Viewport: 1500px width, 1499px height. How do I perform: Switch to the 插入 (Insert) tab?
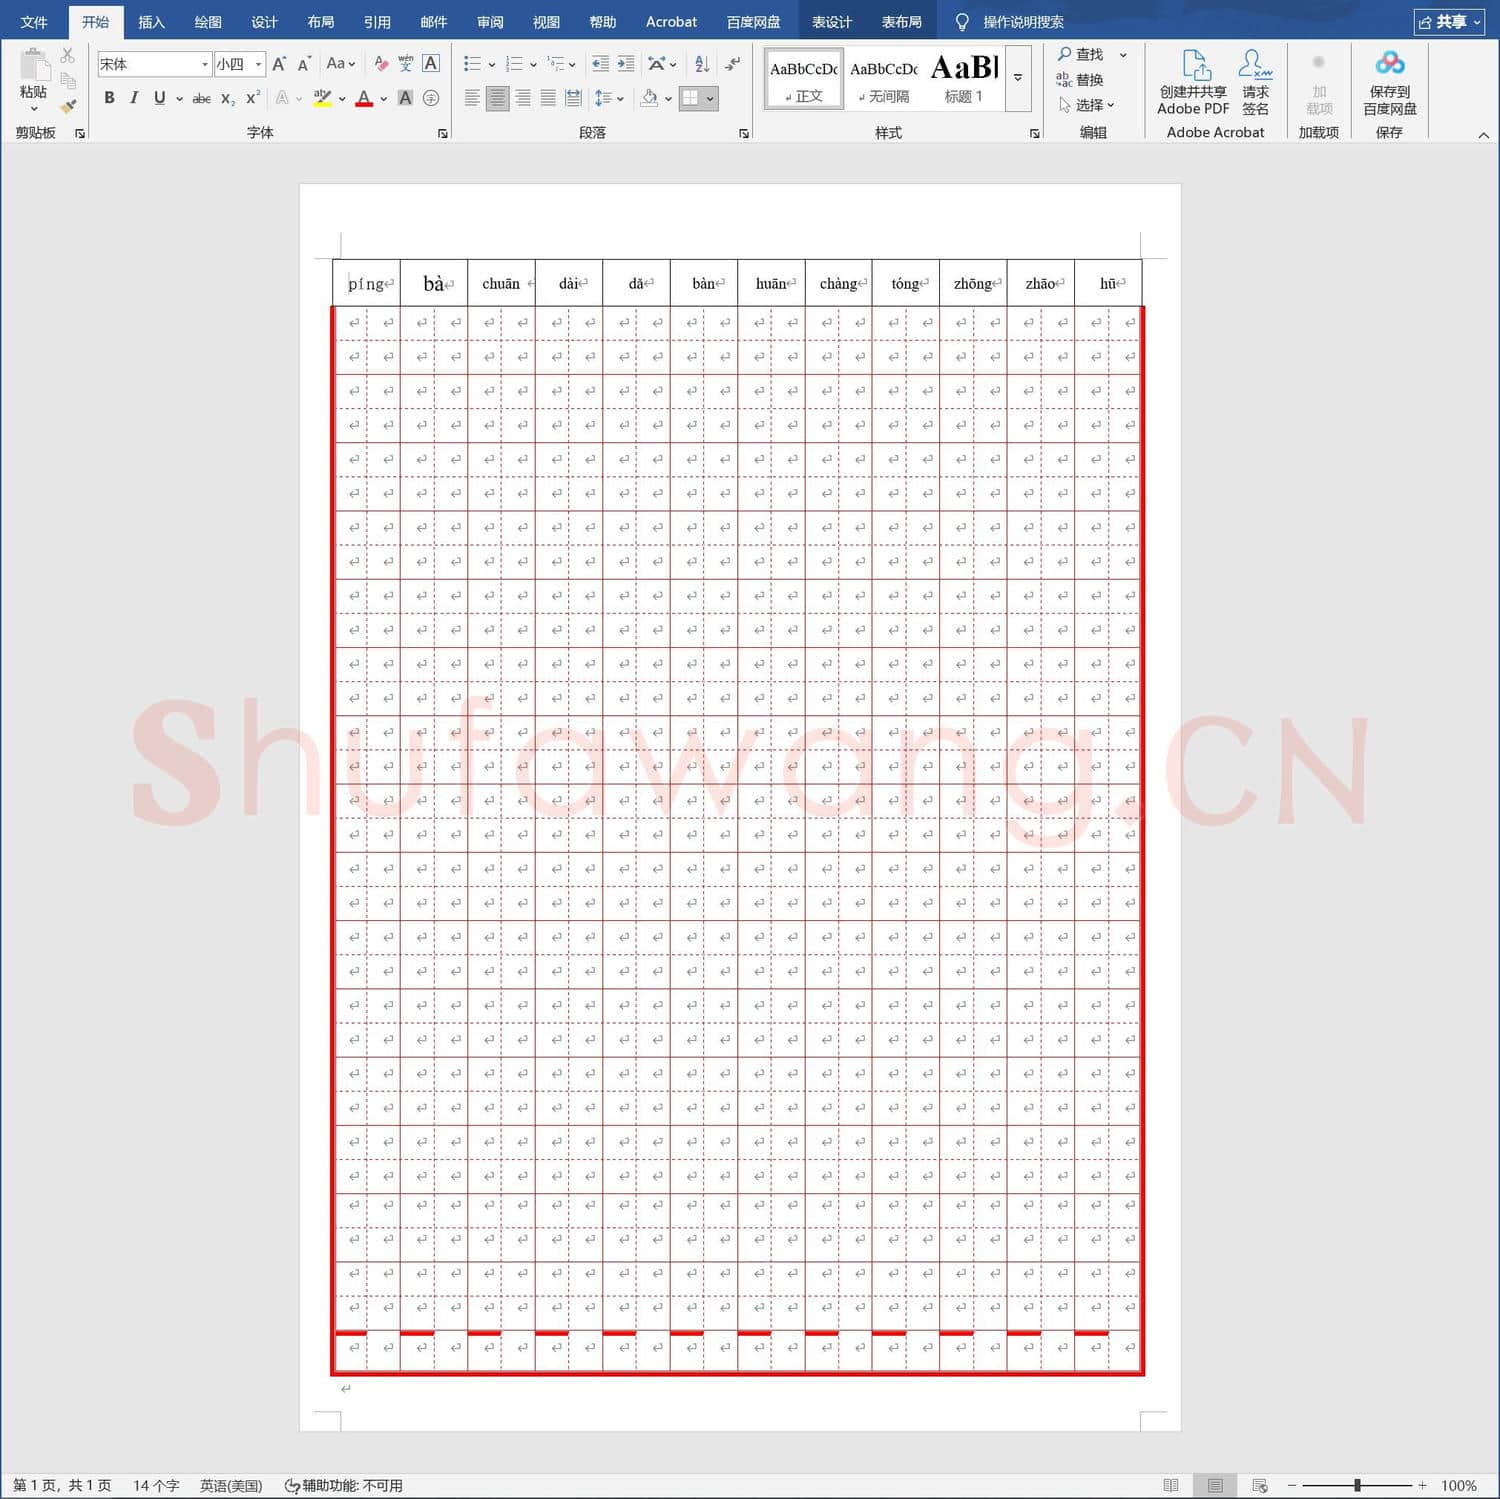pos(151,22)
